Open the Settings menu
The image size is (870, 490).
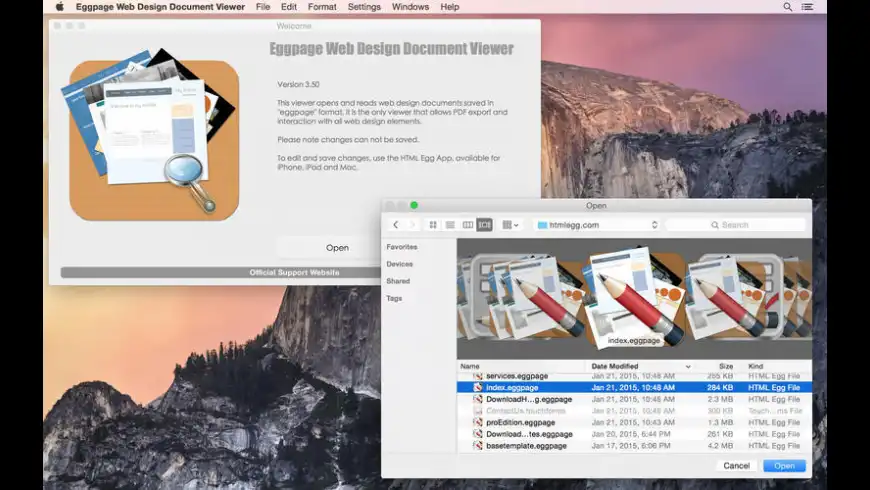click(x=364, y=7)
